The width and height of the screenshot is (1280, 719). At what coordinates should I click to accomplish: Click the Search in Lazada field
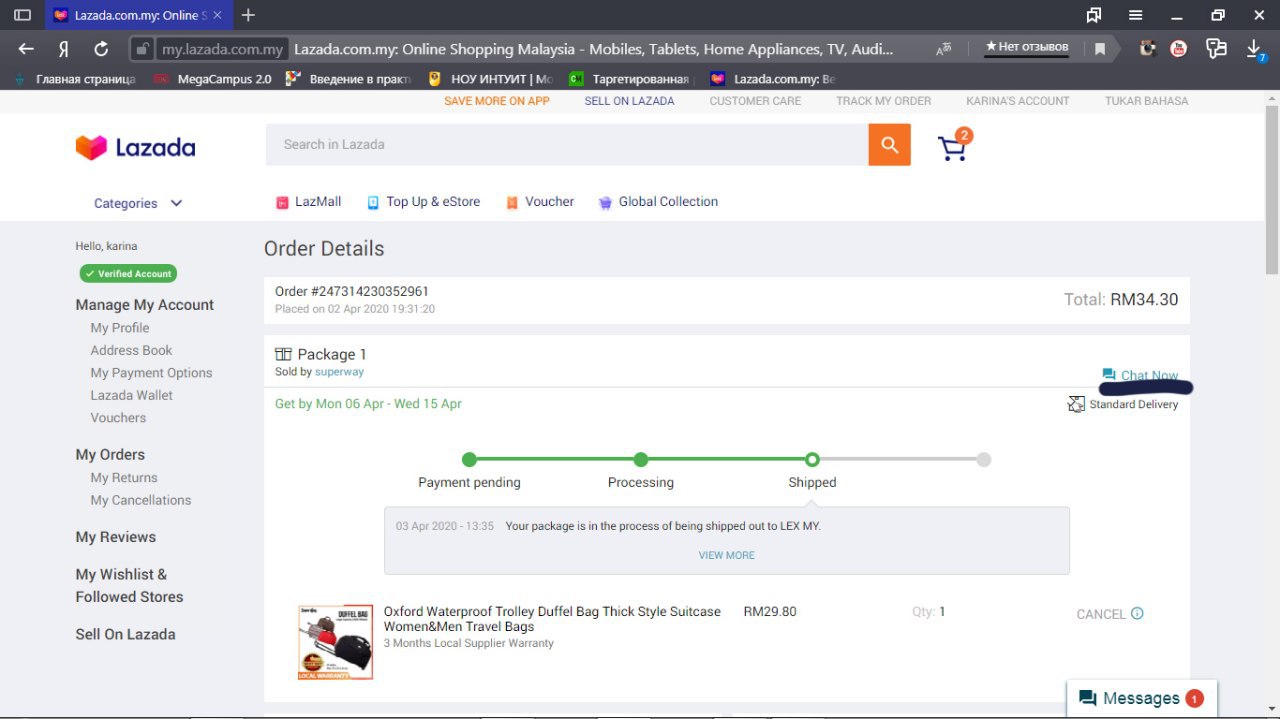(566, 145)
